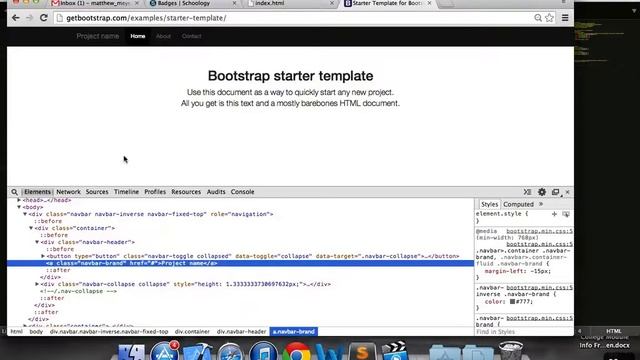Collapse the navbar-fixed-top div node
Screen dimensions: 640x360
(x=25, y=214)
